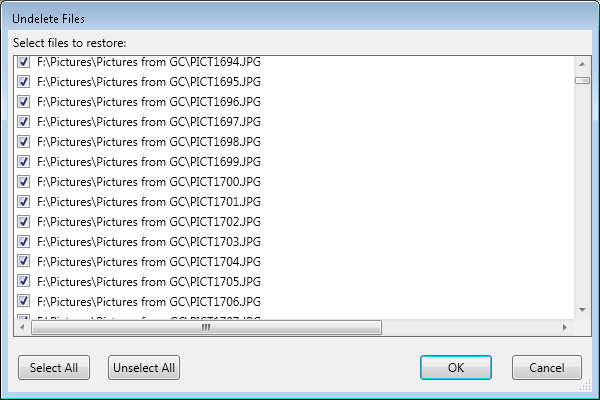Toggle PICT1703.JPG restore checkbox
The image size is (600, 400).
(x=23, y=242)
